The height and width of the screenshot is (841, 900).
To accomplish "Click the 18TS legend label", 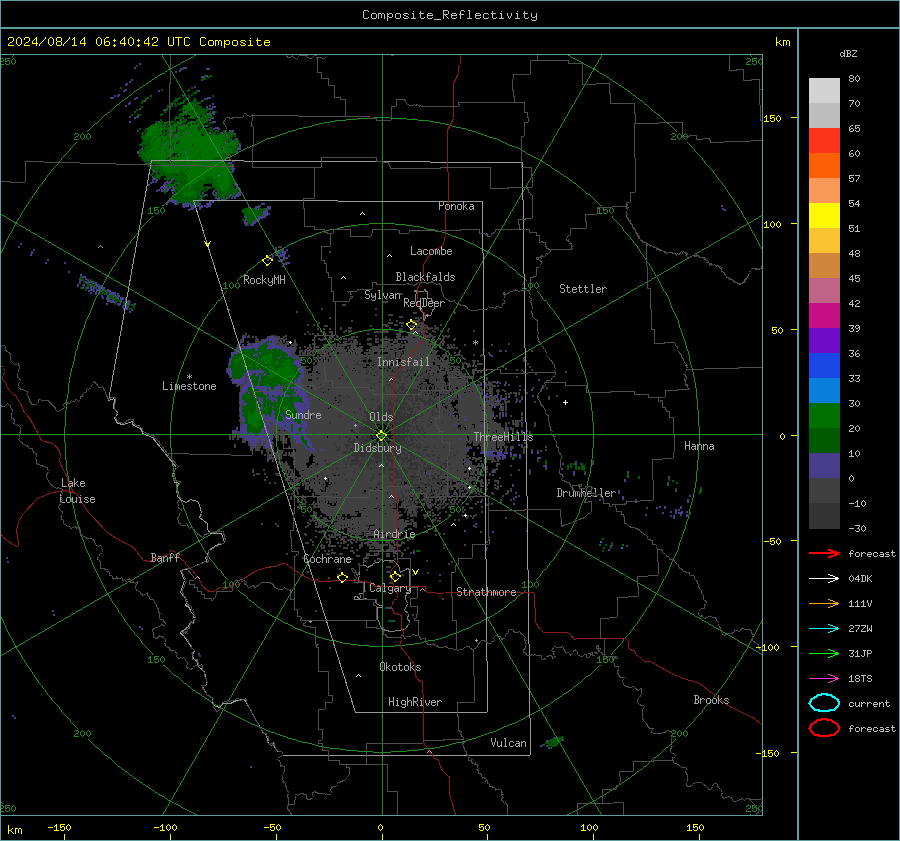I will [860, 679].
